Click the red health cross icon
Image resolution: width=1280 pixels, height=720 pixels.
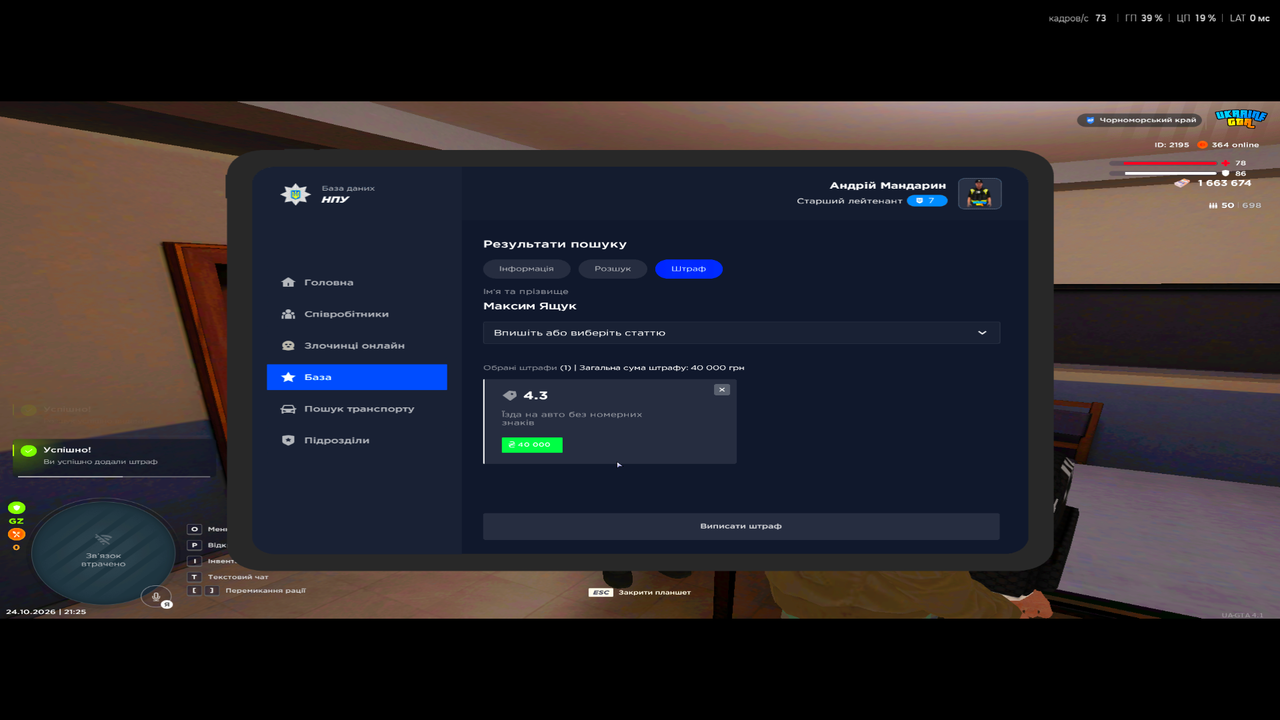1225,163
